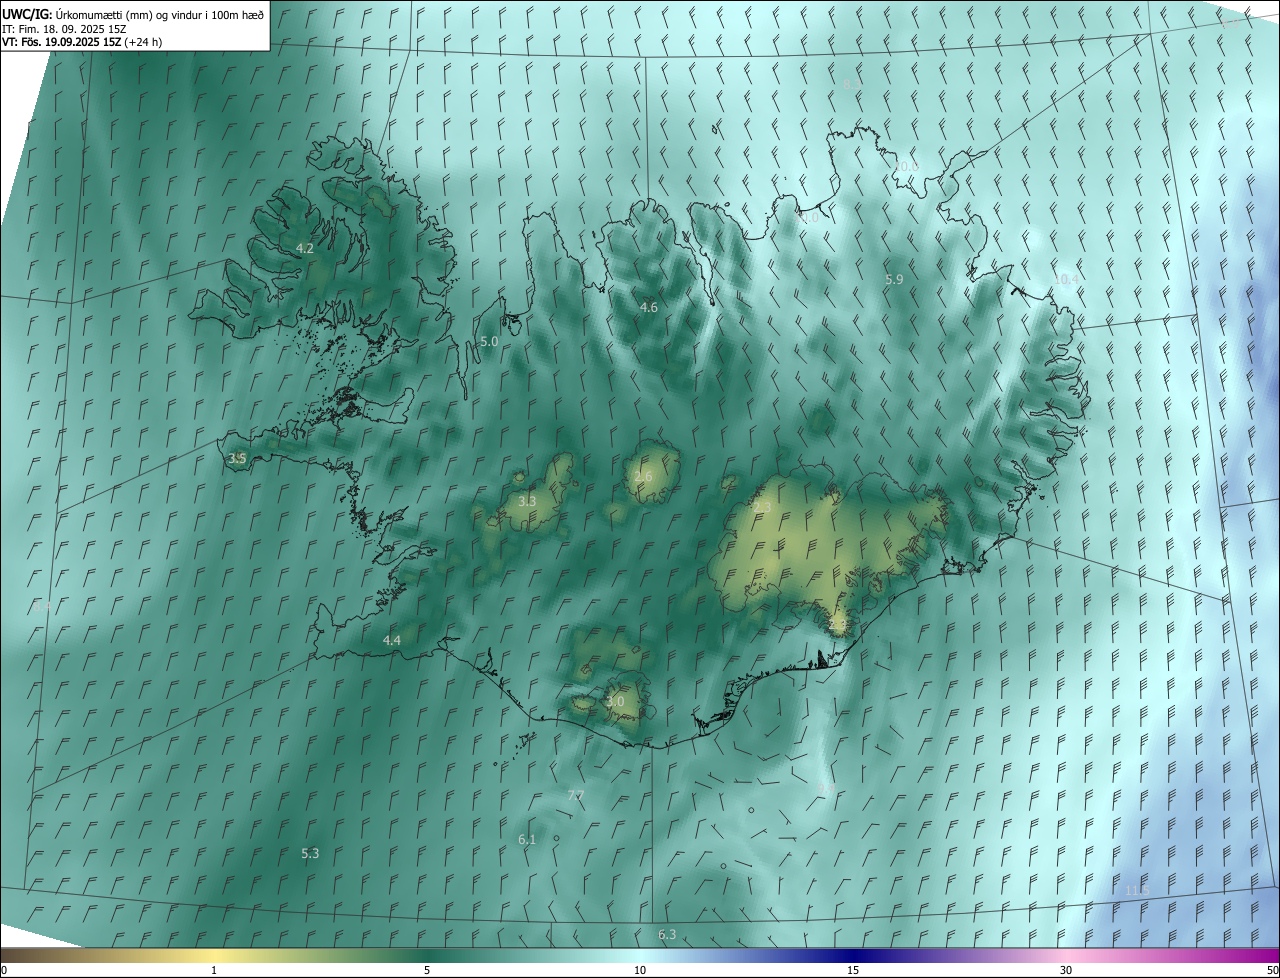The width and height of the screenshot is (1280, 978).
Task: Click the 30 tick on the color scale
Action: tap(1066, 970)
